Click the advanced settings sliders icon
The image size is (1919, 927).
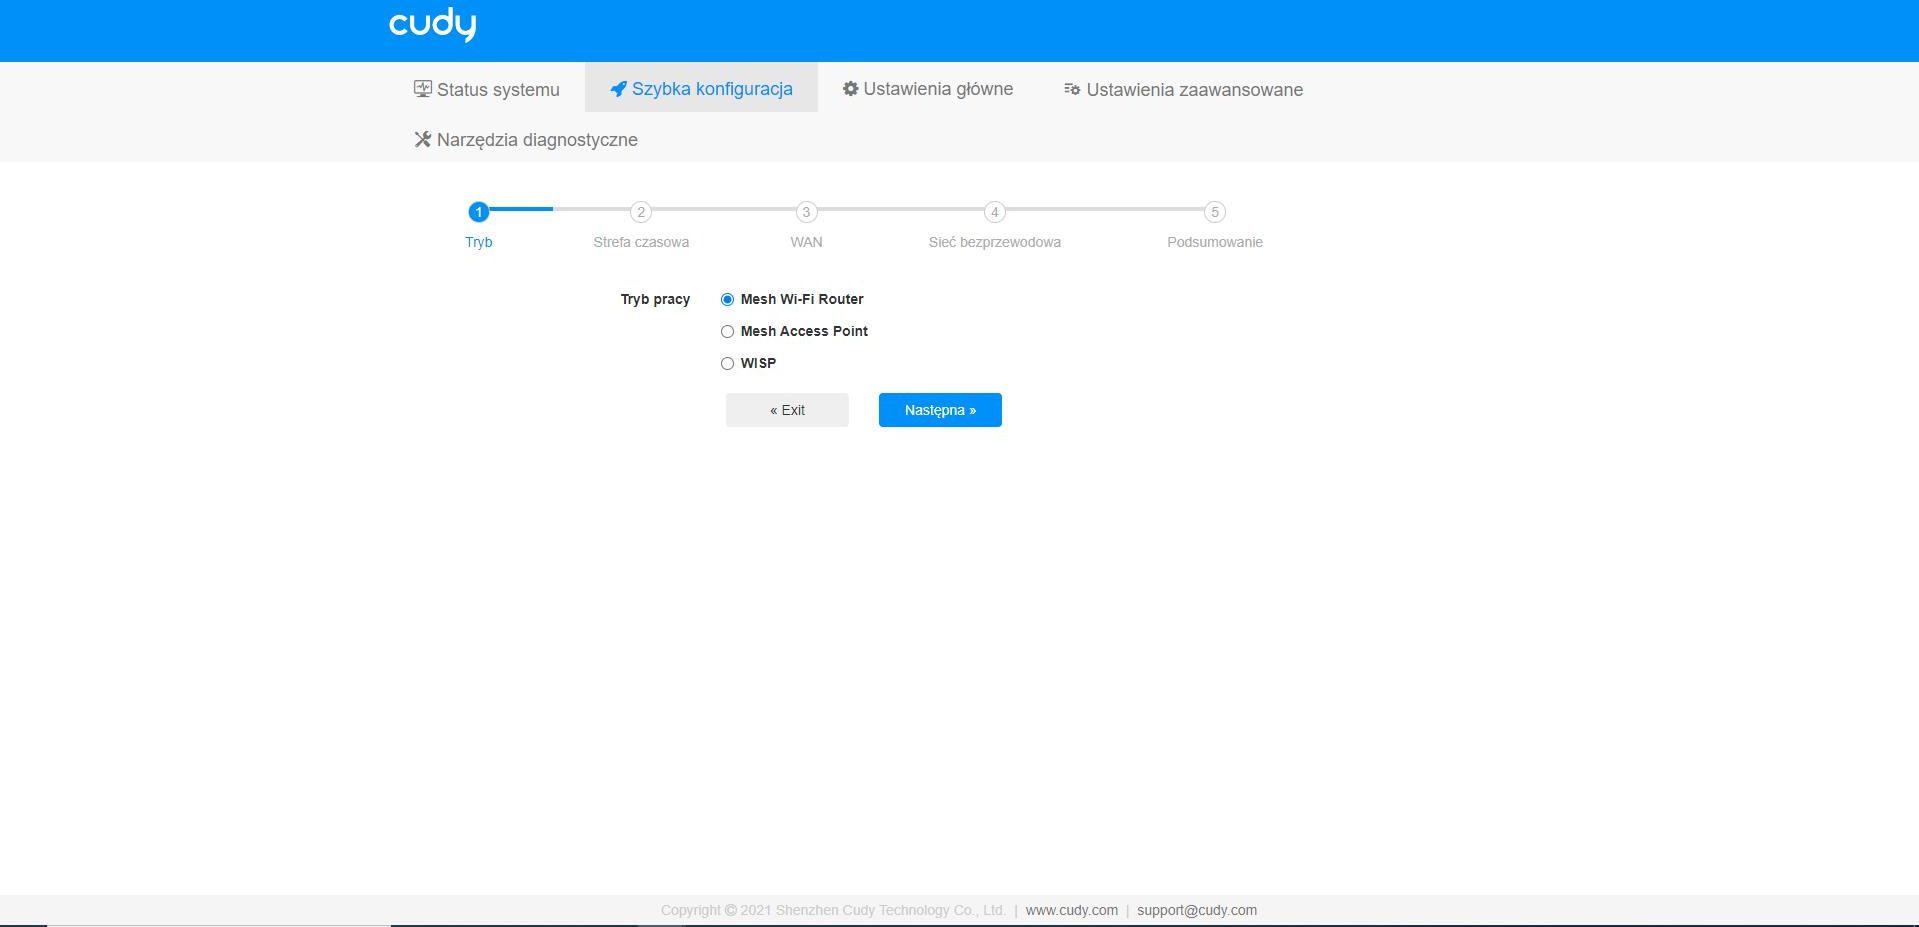pos(1071,89)
